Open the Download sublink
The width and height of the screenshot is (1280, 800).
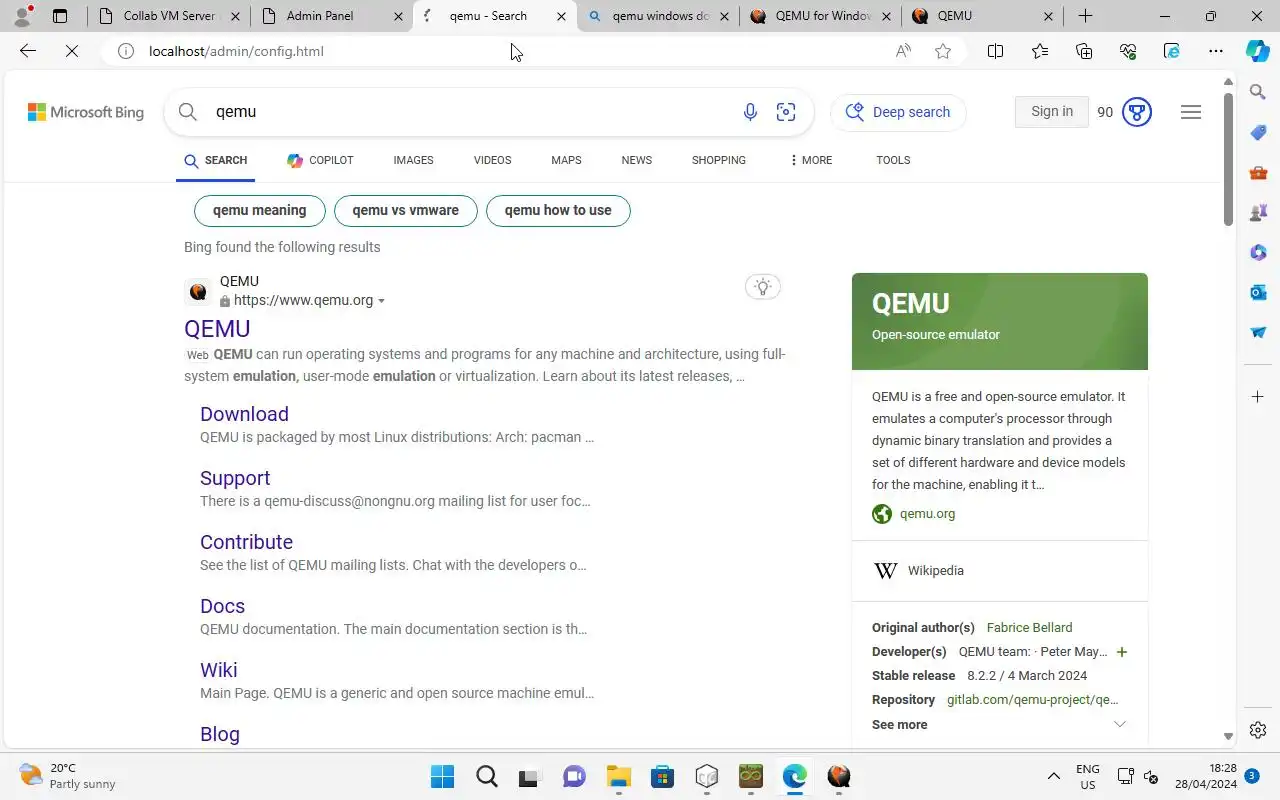pyautogui.click(x=244, y=414)
